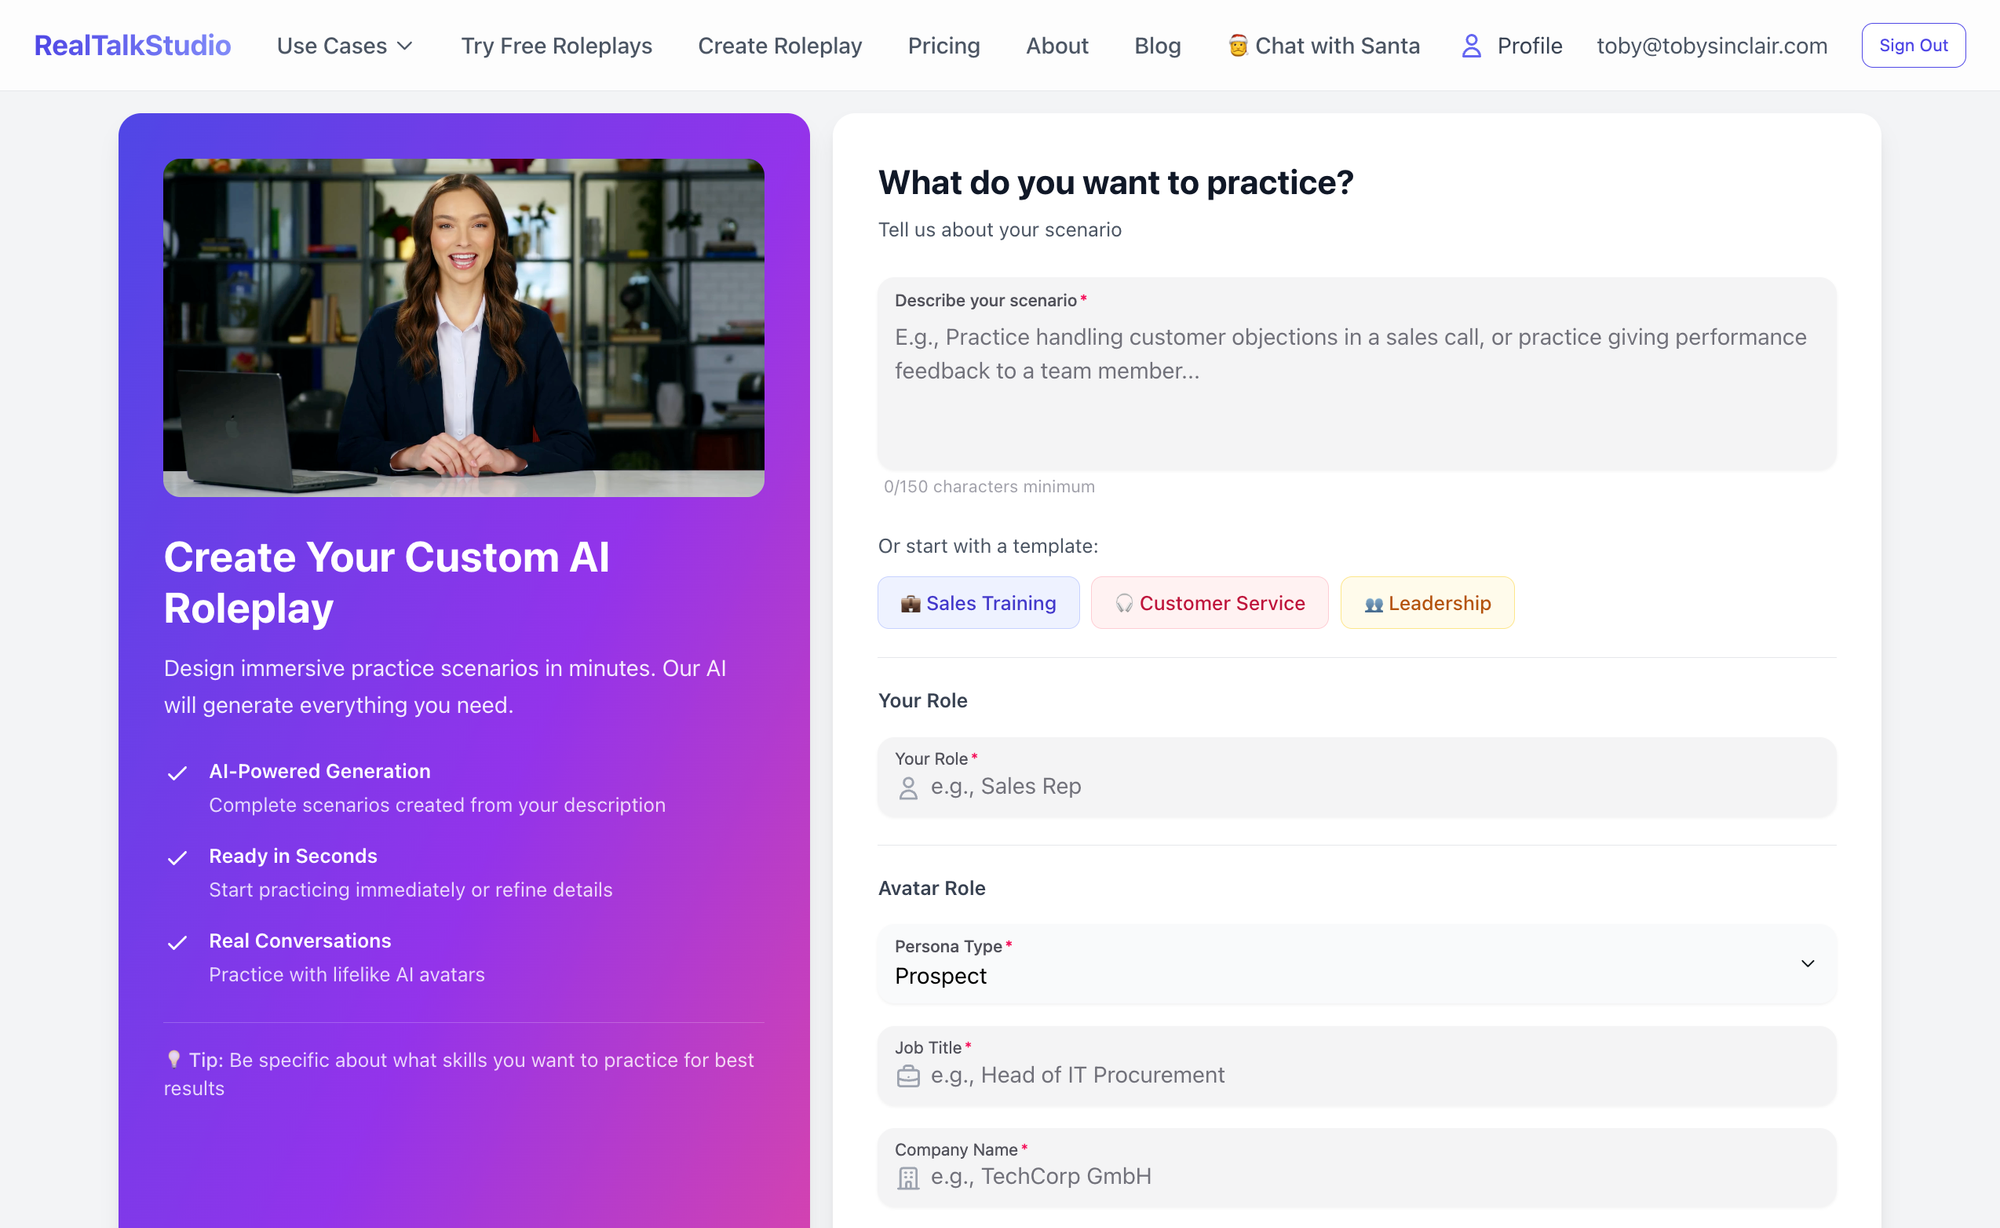2000x1228 pixels.
Task: Click the Santa emoji icon in navigation
Action: click(x=1238, y=46)
